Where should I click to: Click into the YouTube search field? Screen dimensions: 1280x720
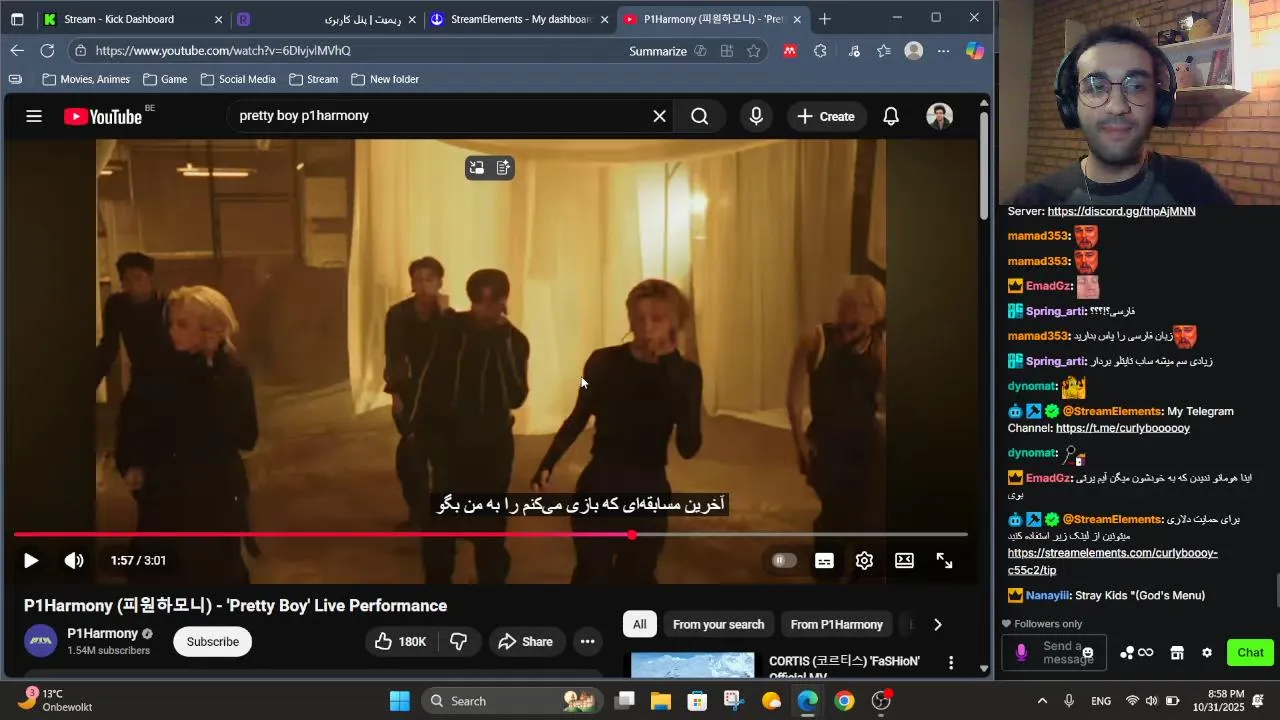(x=440, y=116)
